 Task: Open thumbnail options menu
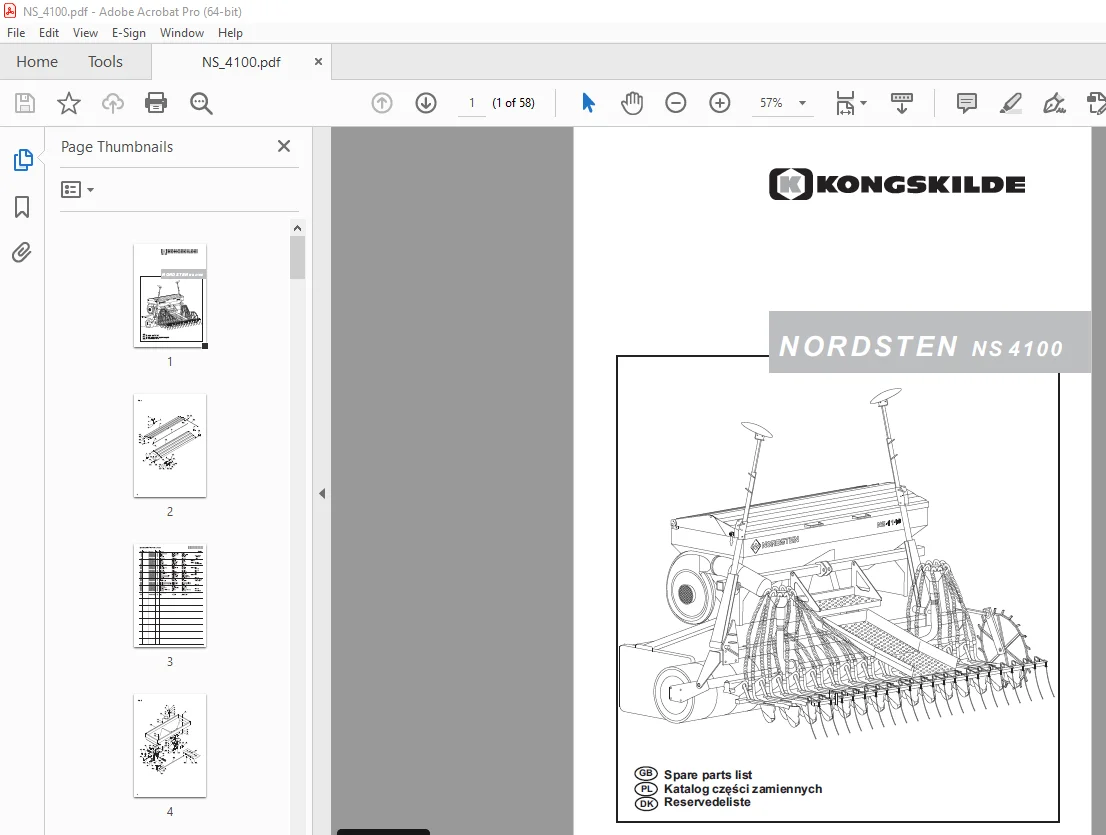[78, 190]
